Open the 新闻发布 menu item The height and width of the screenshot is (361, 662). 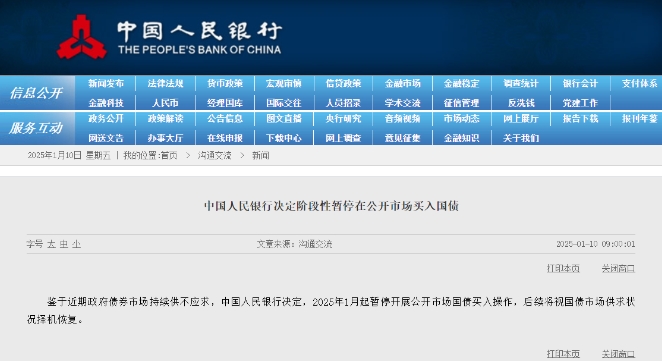click(x=106, y=84)
